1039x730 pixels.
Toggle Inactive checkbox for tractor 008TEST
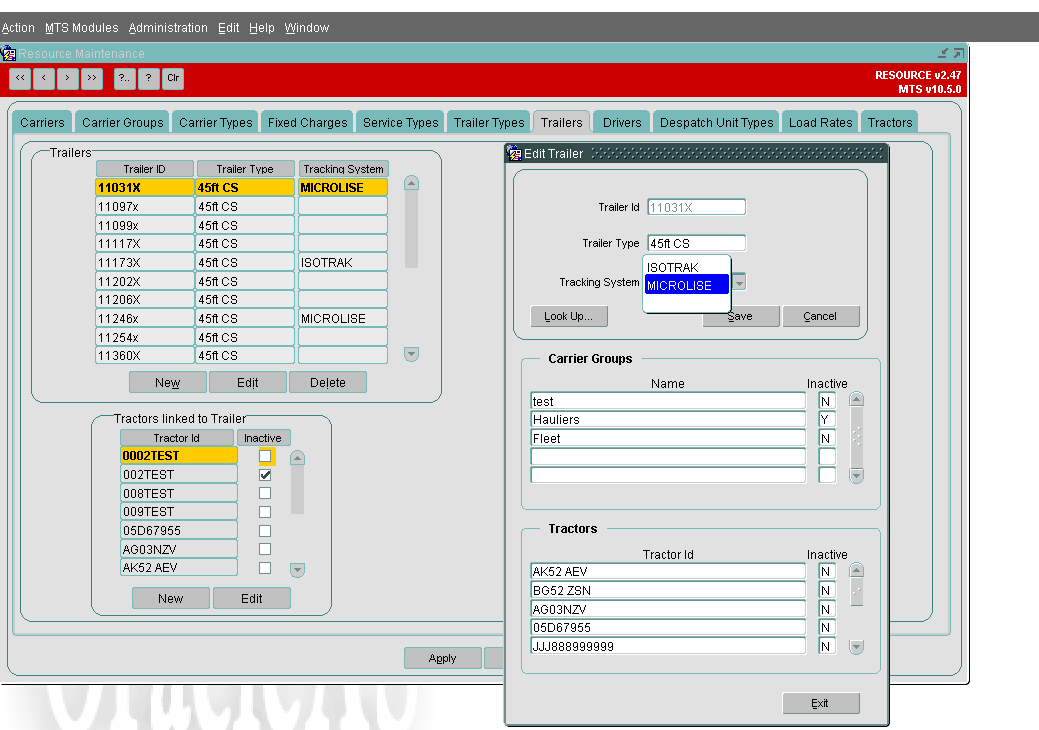[265, 494]
